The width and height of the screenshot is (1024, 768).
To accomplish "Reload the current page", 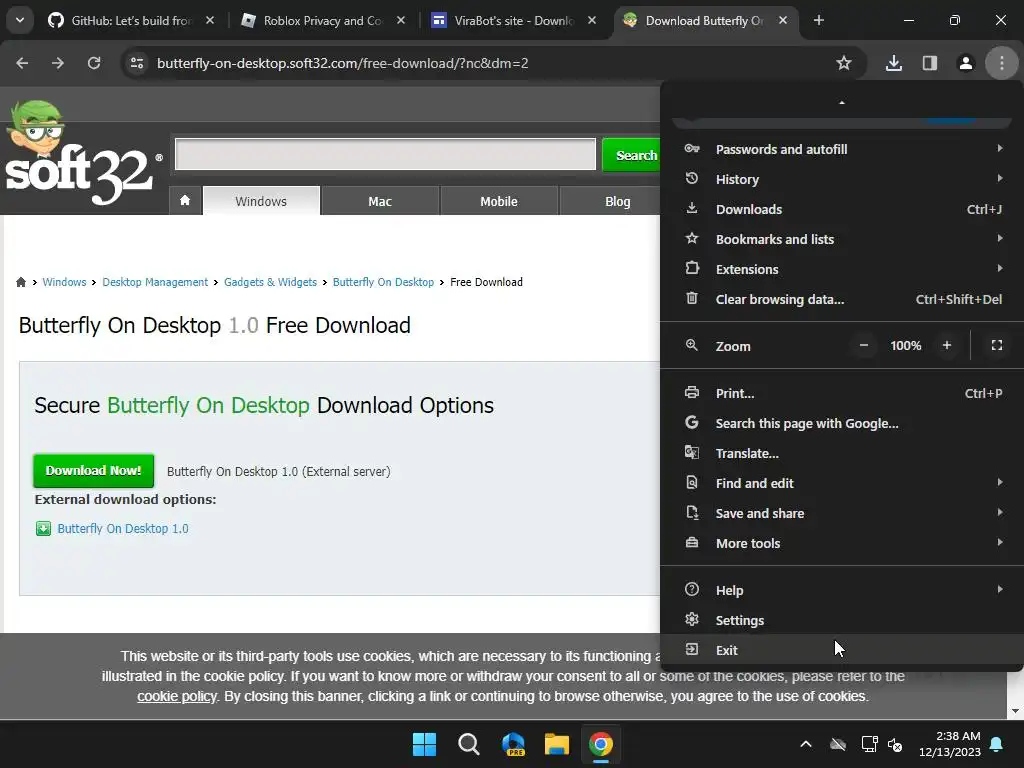I will coord(94,63).
